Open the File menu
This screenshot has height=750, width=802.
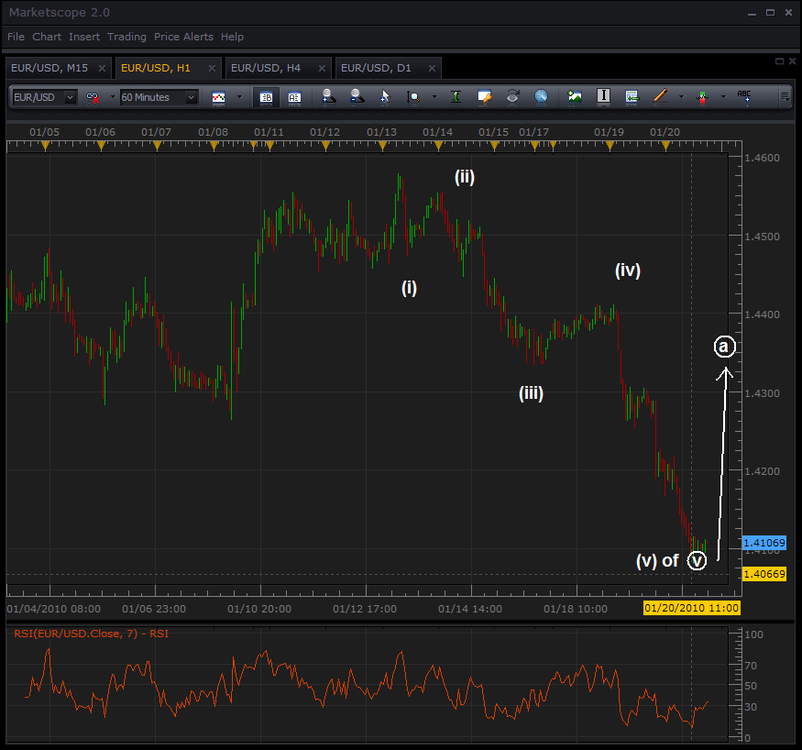[16, 37]
